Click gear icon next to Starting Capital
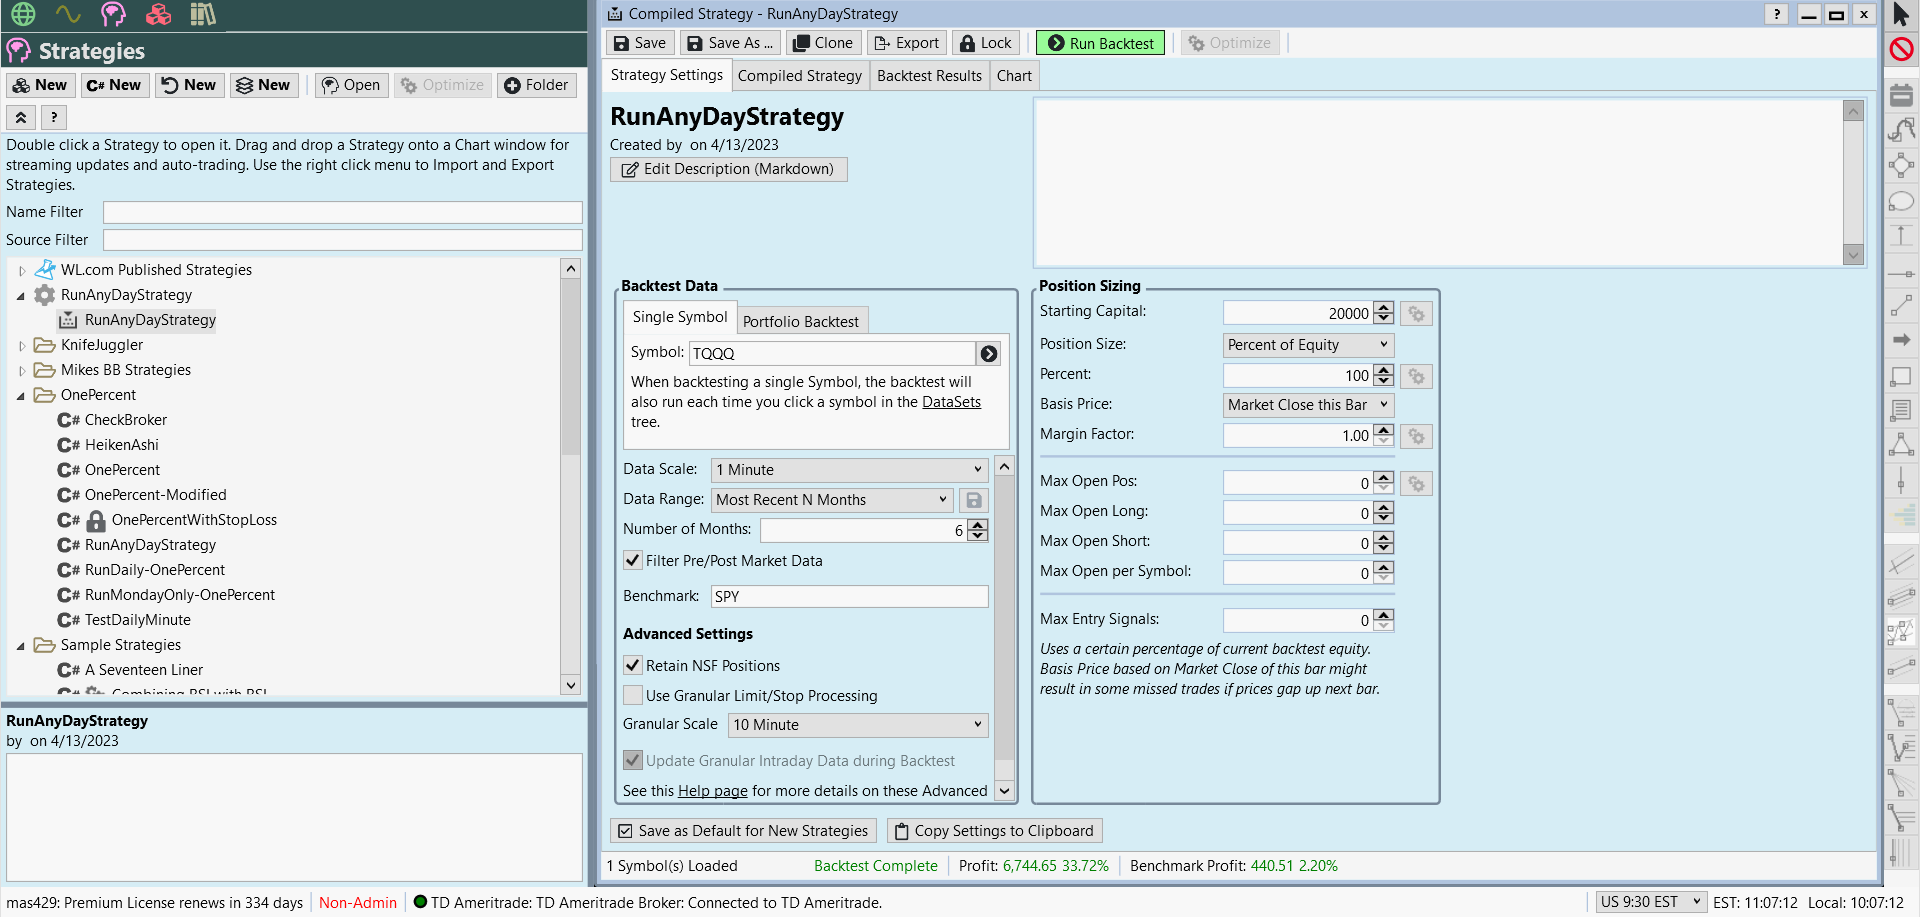 (x=1416, y=314)
